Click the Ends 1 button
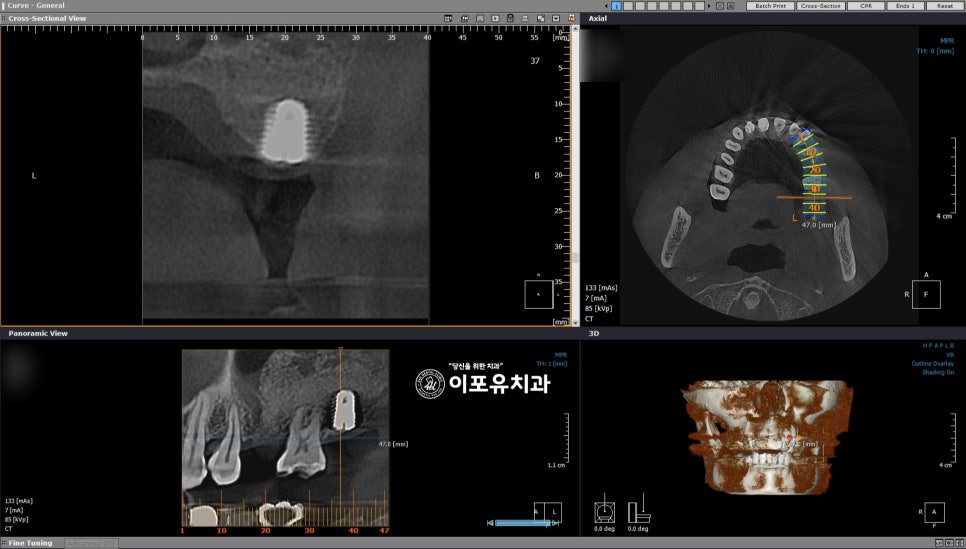 pos(905,6)
